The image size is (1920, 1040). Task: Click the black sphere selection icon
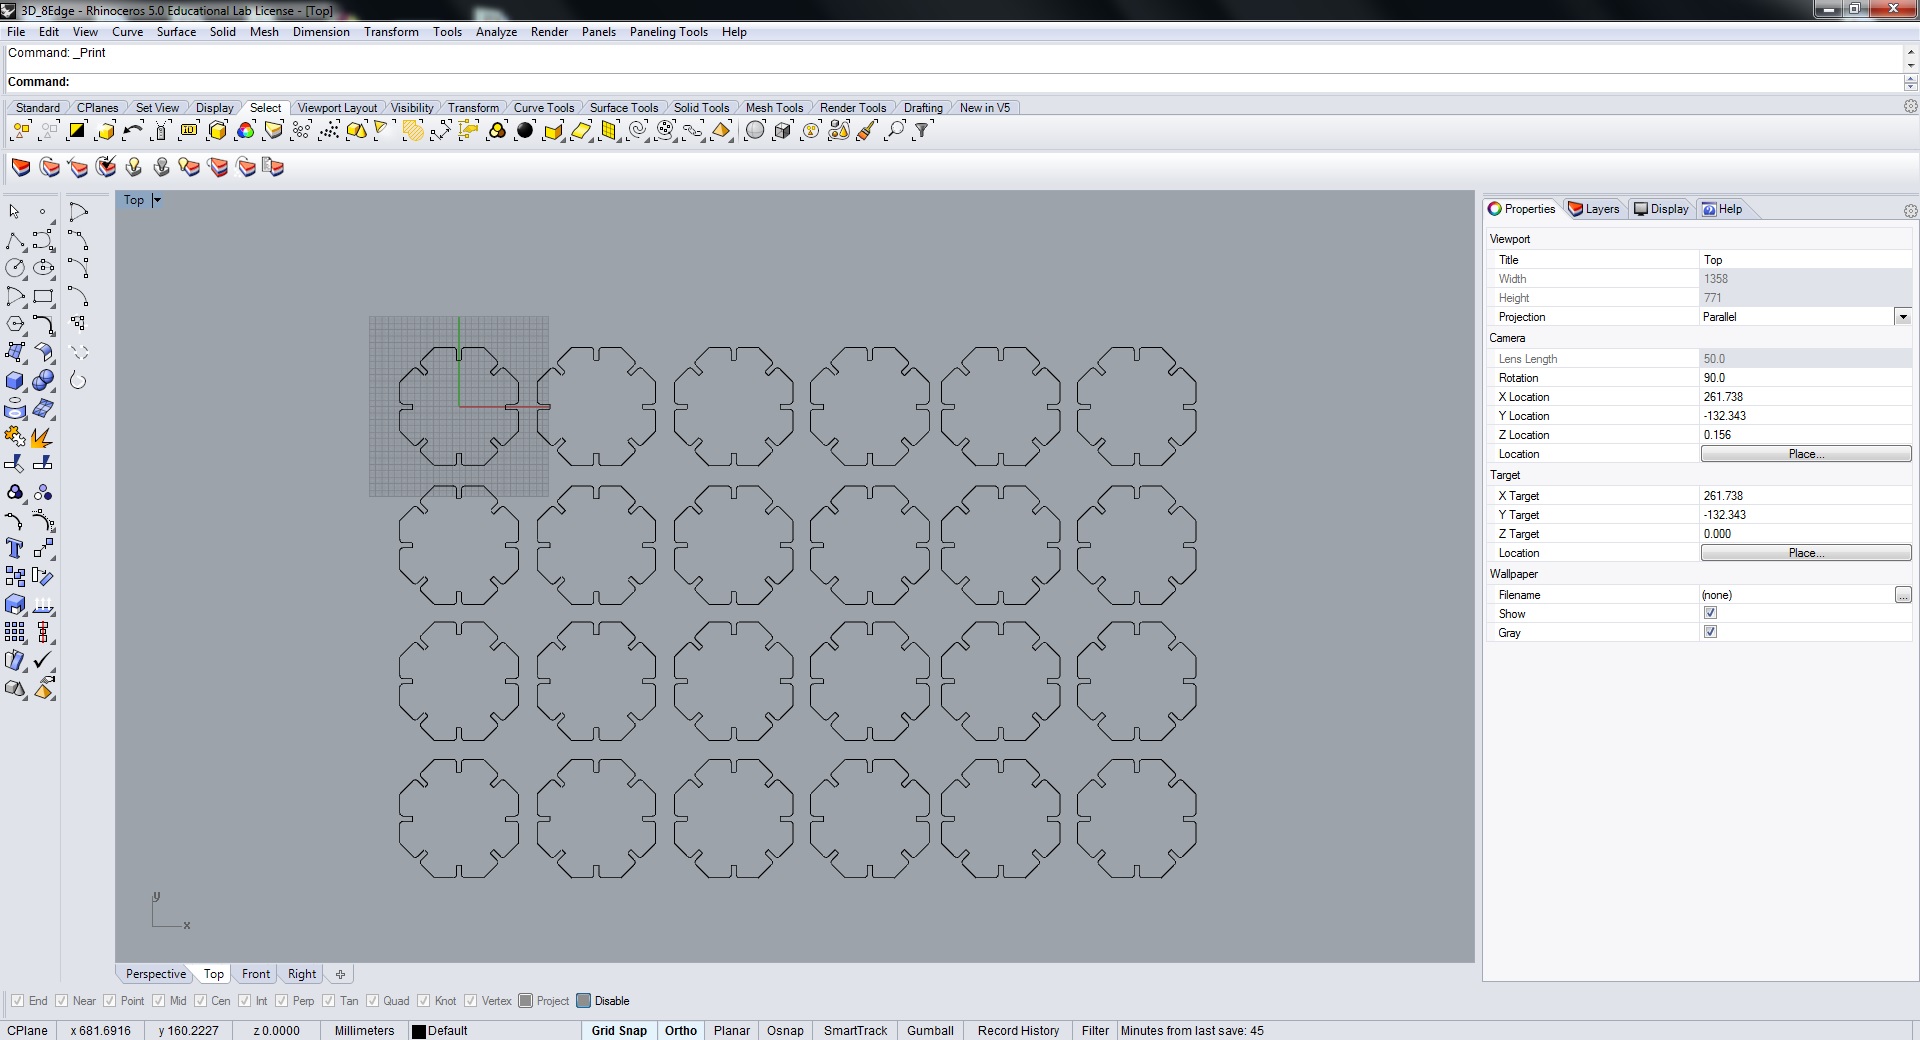(x=525, y=131)
